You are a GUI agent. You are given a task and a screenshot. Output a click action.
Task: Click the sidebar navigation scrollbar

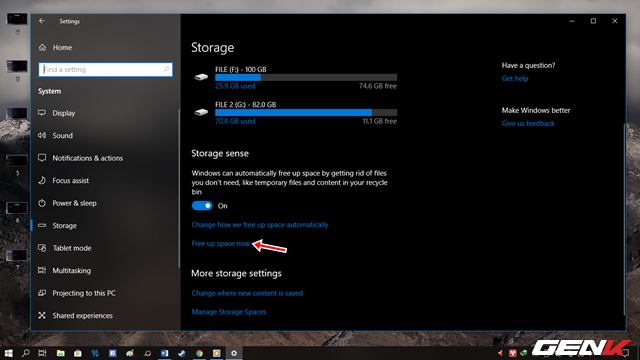[x=179, y=189]
